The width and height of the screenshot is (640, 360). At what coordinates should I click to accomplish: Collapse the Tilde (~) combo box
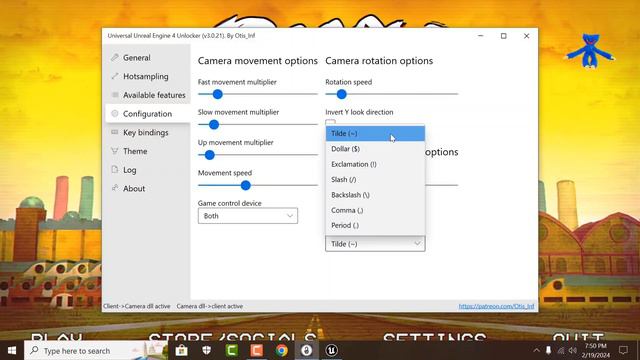coord(375,244)
